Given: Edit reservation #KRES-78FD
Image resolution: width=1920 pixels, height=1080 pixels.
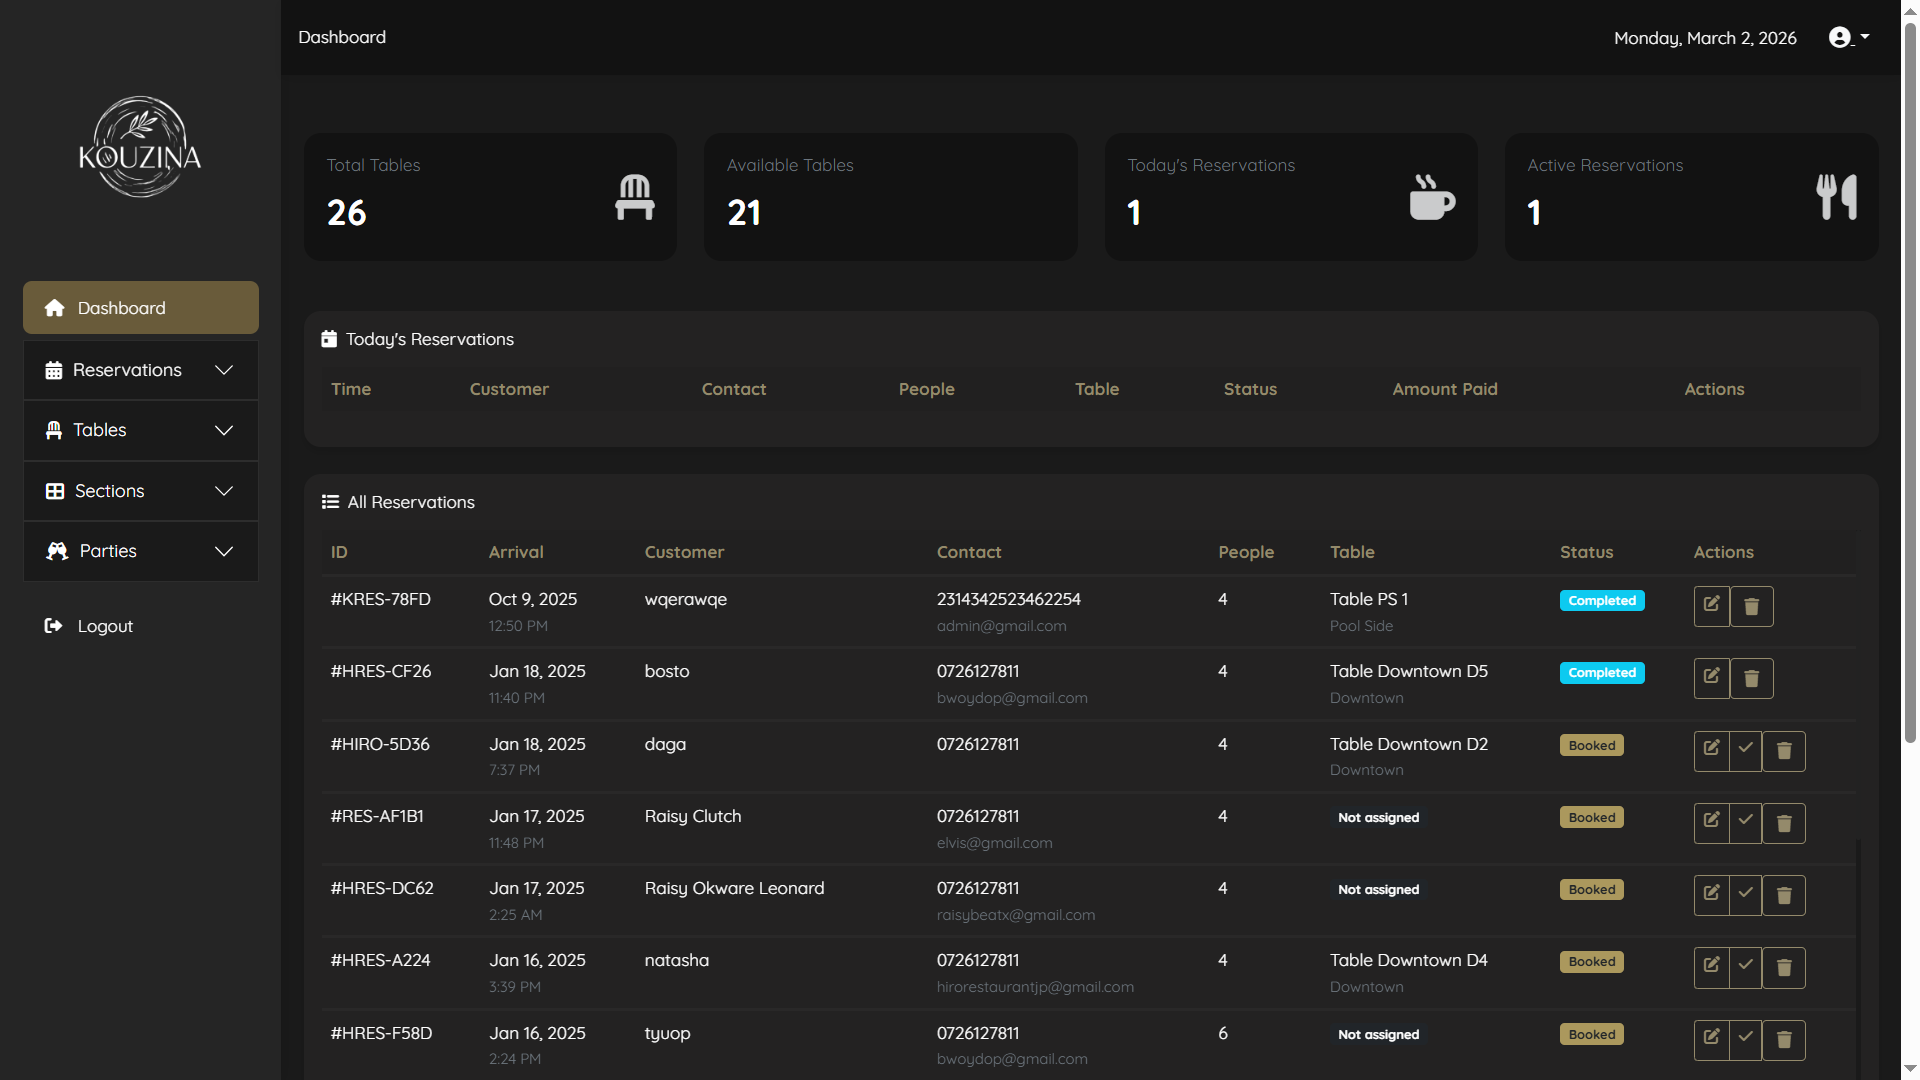Looking at the screenshot, I should click(x=1711, y=605).
